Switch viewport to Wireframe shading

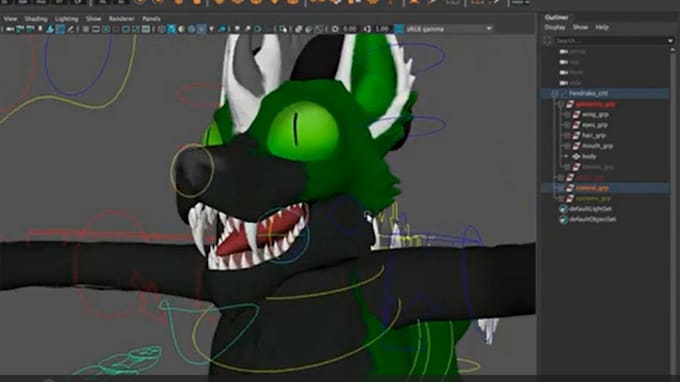(161, 29)
